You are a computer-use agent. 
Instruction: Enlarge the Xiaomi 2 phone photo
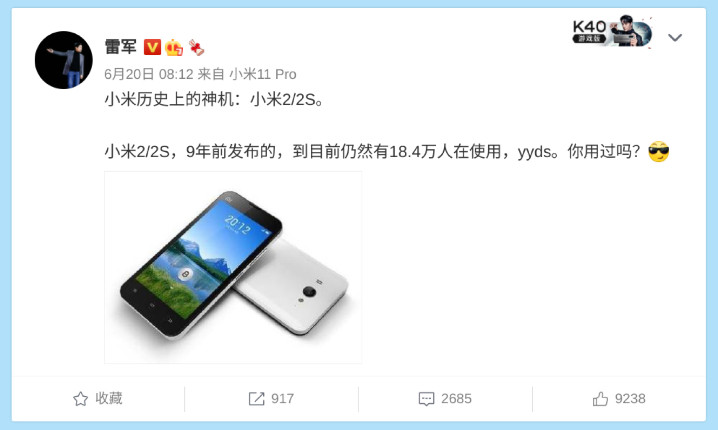click(x=233, y=267)
